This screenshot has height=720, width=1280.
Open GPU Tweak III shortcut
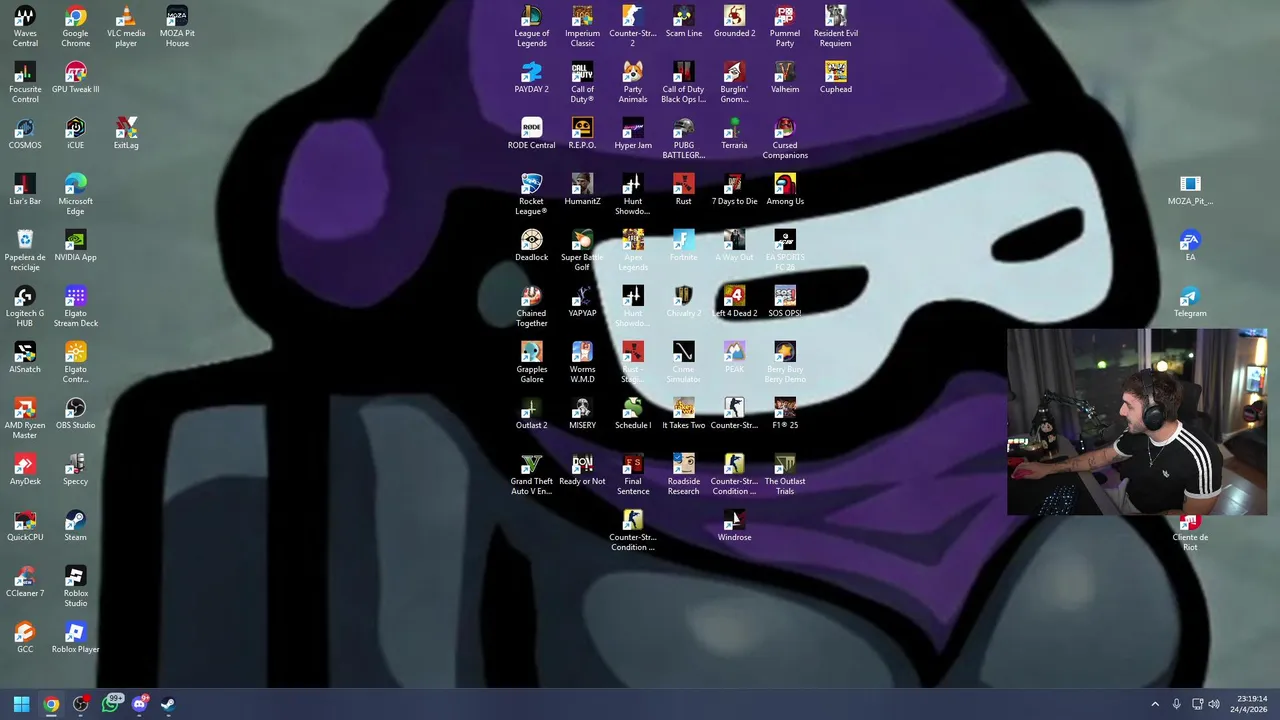[76, 78]
